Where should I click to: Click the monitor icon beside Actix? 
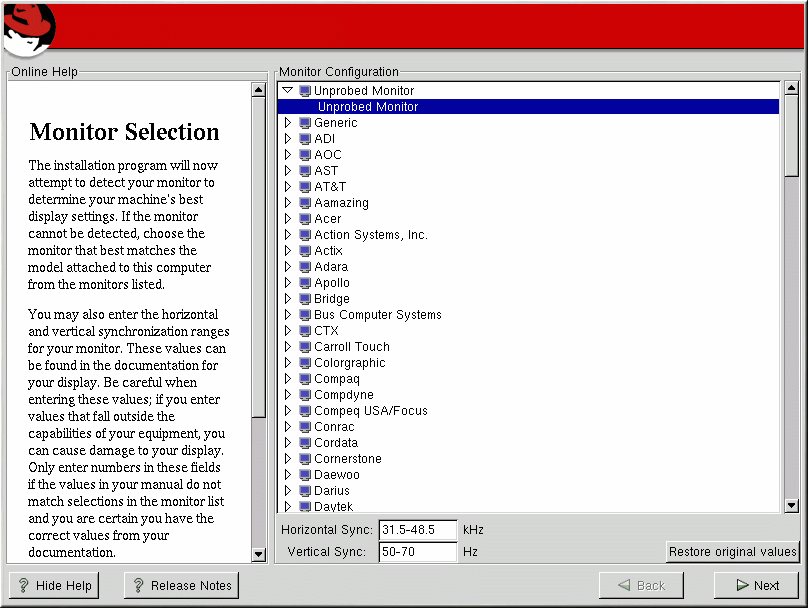(x=305, y=251)
